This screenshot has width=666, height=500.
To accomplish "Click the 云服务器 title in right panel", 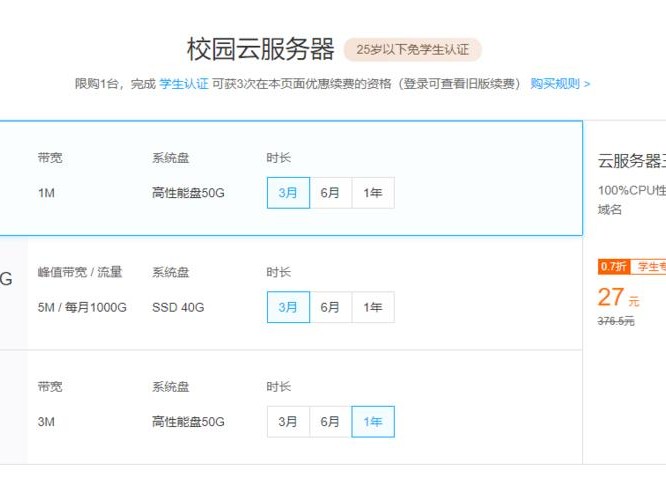I will pyautogui.click(x=632, y=161).
